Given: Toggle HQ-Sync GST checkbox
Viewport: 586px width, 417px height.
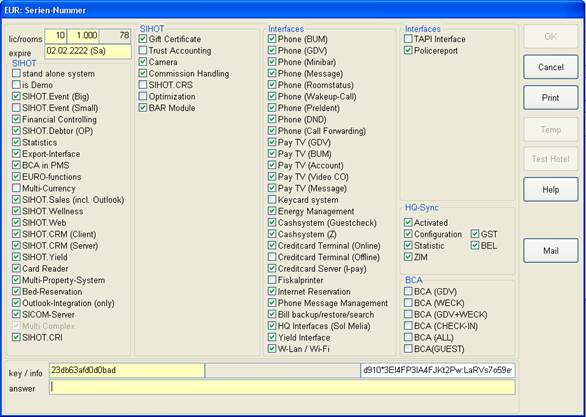Looking at the screenshot, I should pyautogui.click(x=475, y=234).
